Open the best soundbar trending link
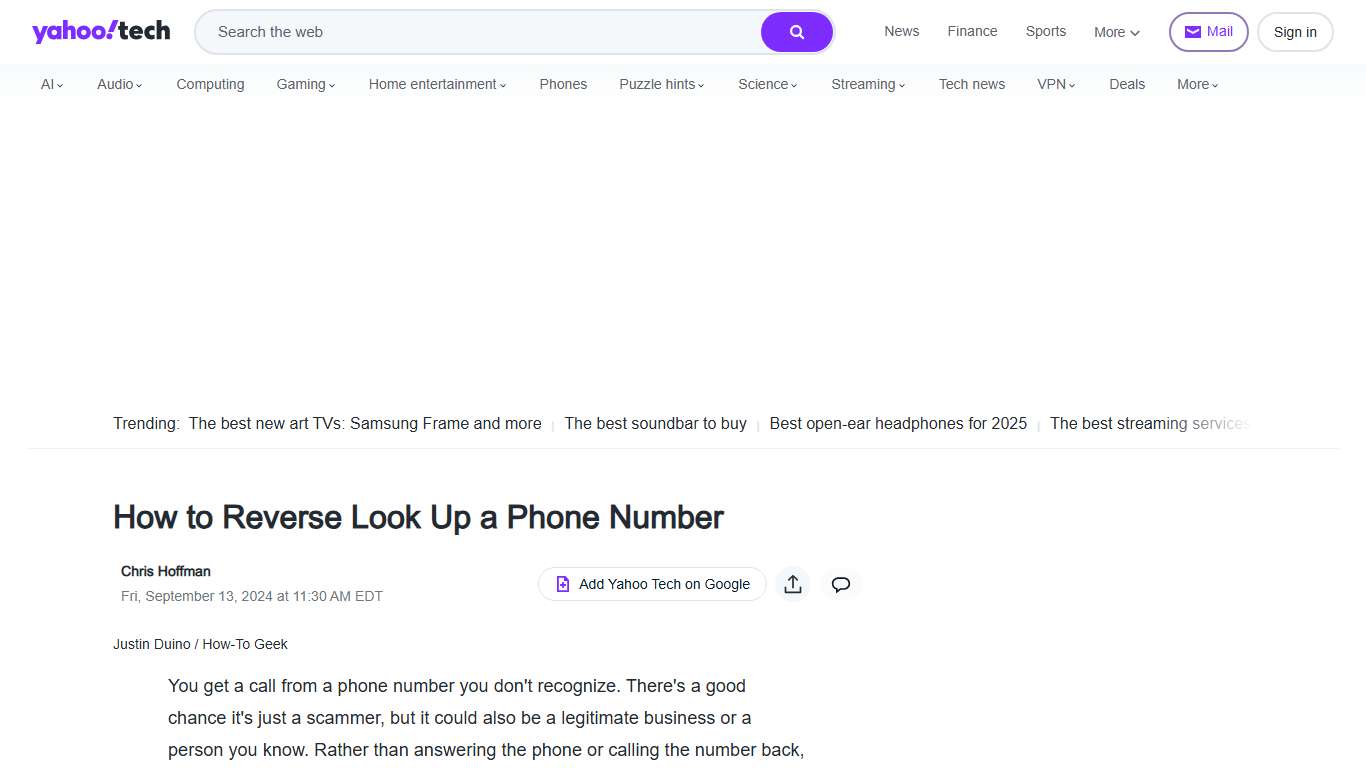 (x=655, y=423)
